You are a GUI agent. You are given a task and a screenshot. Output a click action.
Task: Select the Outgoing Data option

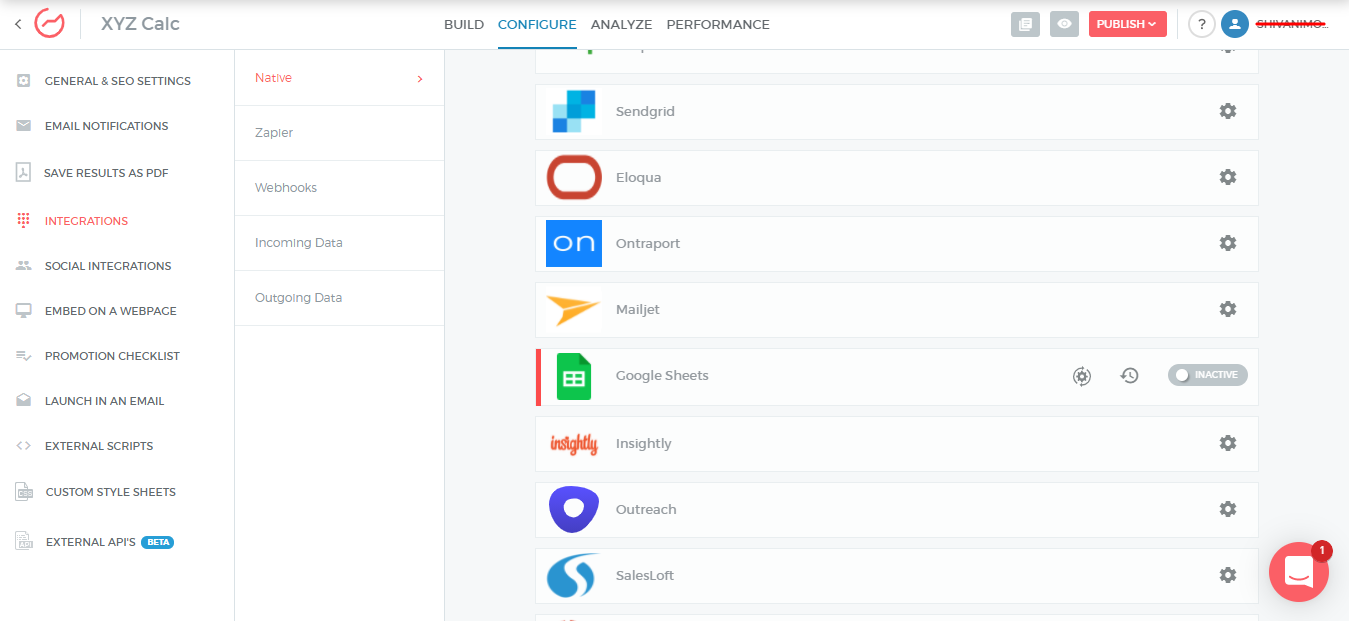point(339,298)
